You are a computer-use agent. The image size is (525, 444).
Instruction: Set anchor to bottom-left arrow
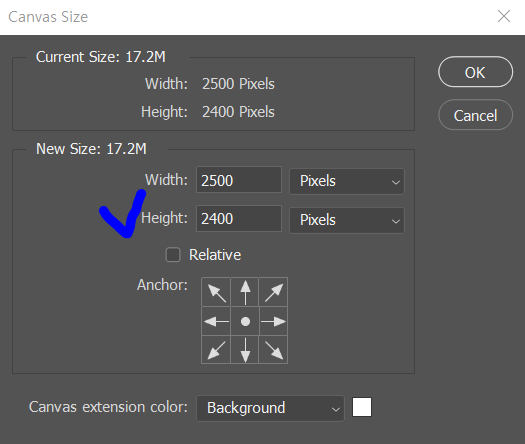pos(216,350)
